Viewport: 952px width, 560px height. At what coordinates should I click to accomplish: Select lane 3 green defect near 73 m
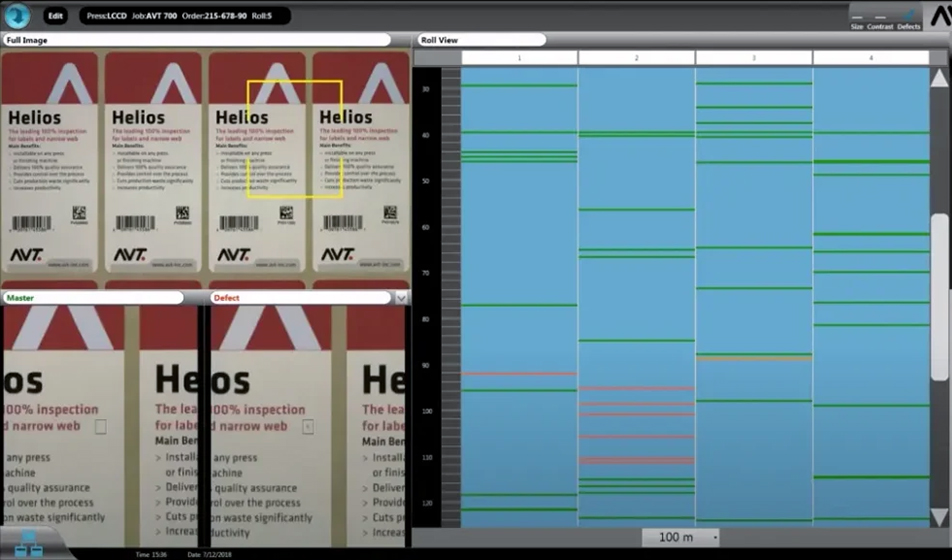point(753,288)
